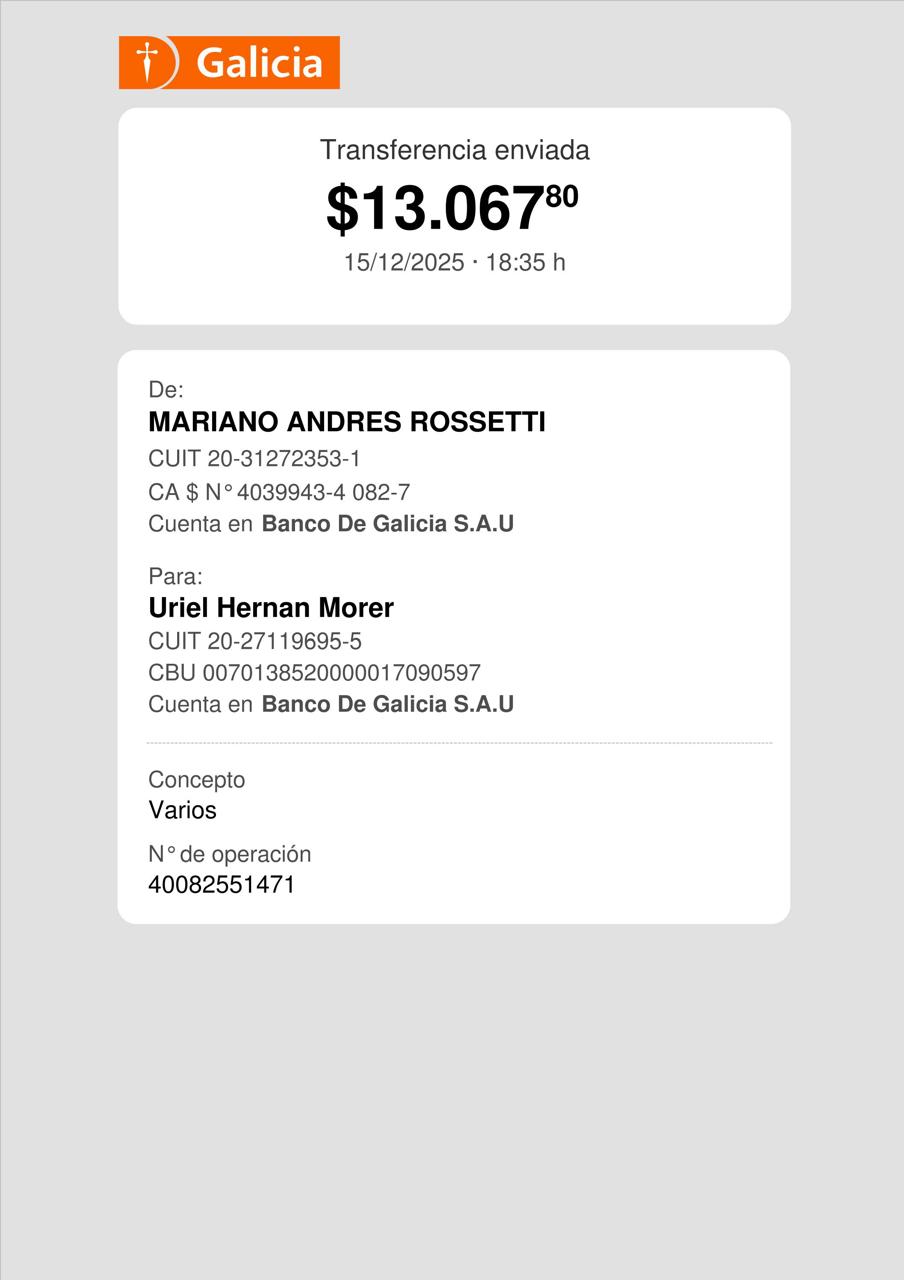Screen dimensions: 904x1280
Task: Select the "N° de operación" label
Action: point(229,854)
